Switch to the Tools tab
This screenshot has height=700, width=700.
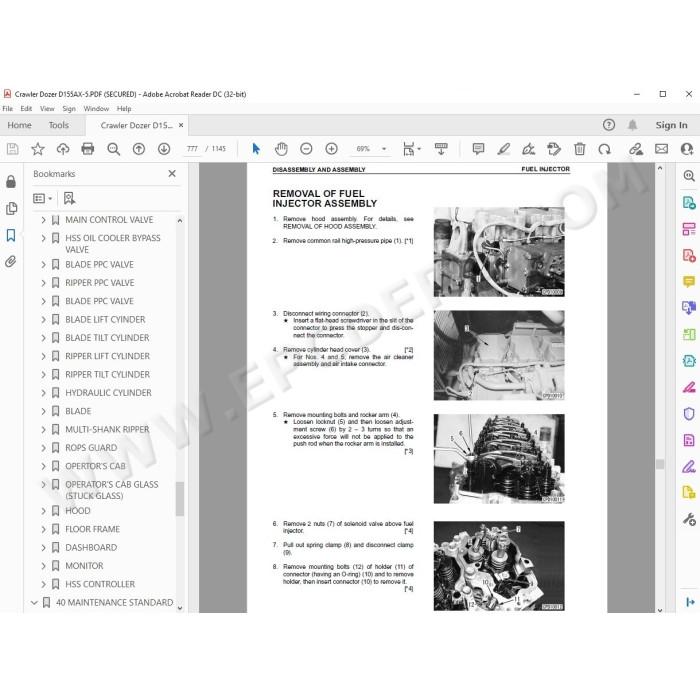(58, 125)
